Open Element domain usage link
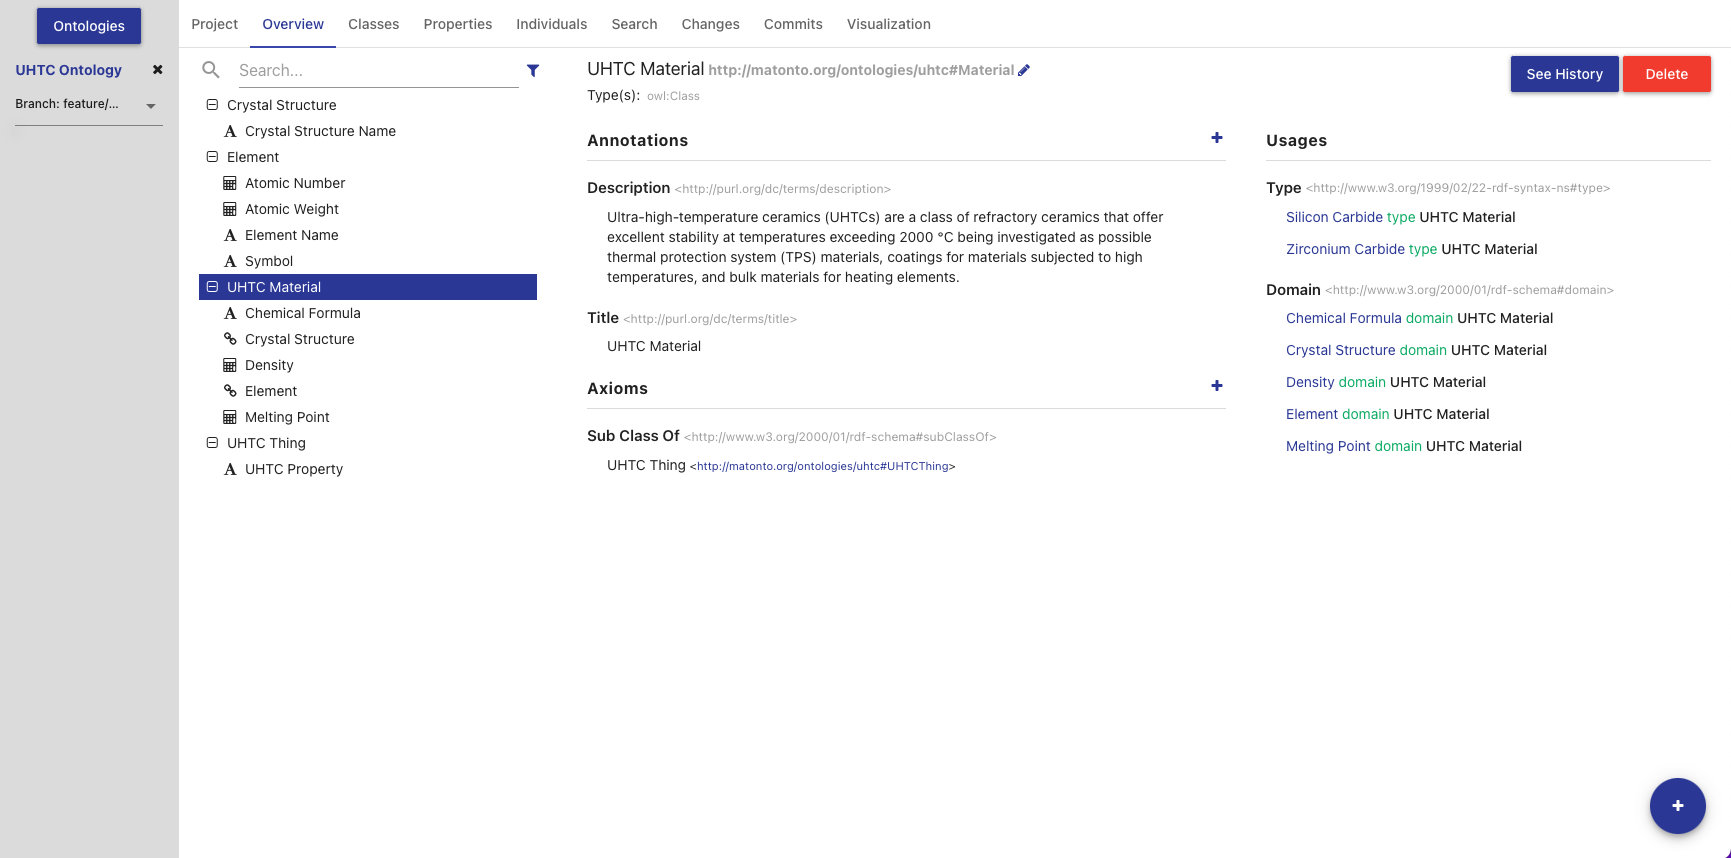This screenshot has height=858, width=1731. click(x=1312, y=414)
